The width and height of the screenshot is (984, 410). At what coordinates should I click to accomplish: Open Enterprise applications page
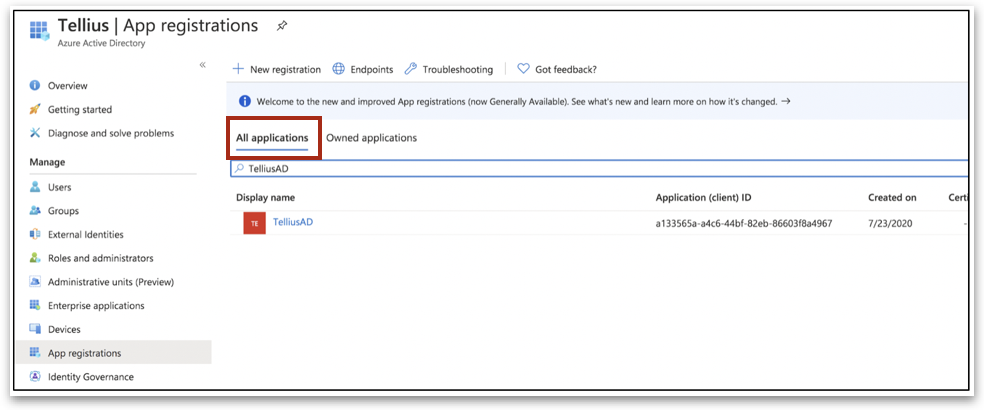(96, 306)
